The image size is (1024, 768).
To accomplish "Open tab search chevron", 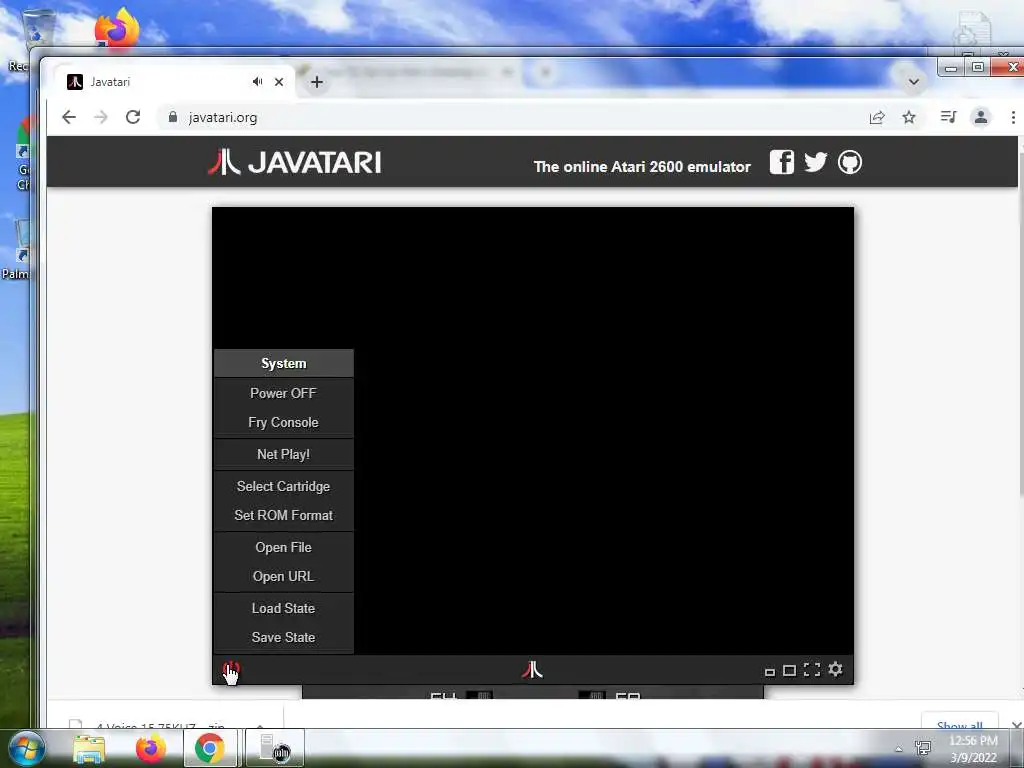I will pyautogui.click(x=914, y=82).
